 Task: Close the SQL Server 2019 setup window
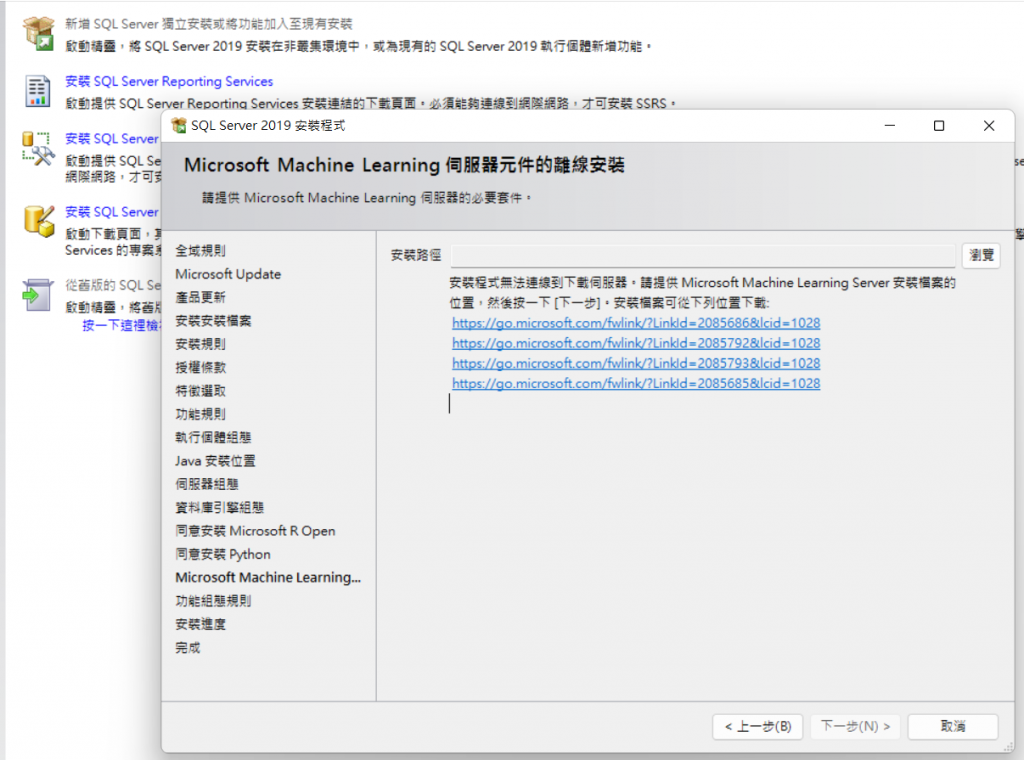pos(989,125)
